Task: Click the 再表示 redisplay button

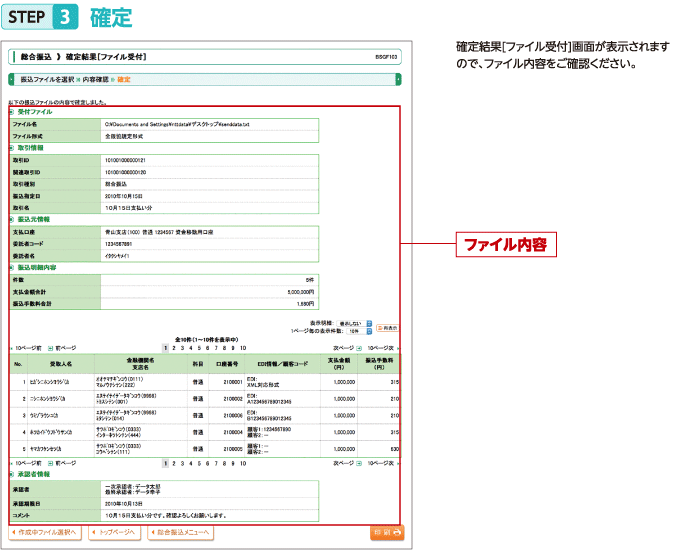Action: pos(387,328)
